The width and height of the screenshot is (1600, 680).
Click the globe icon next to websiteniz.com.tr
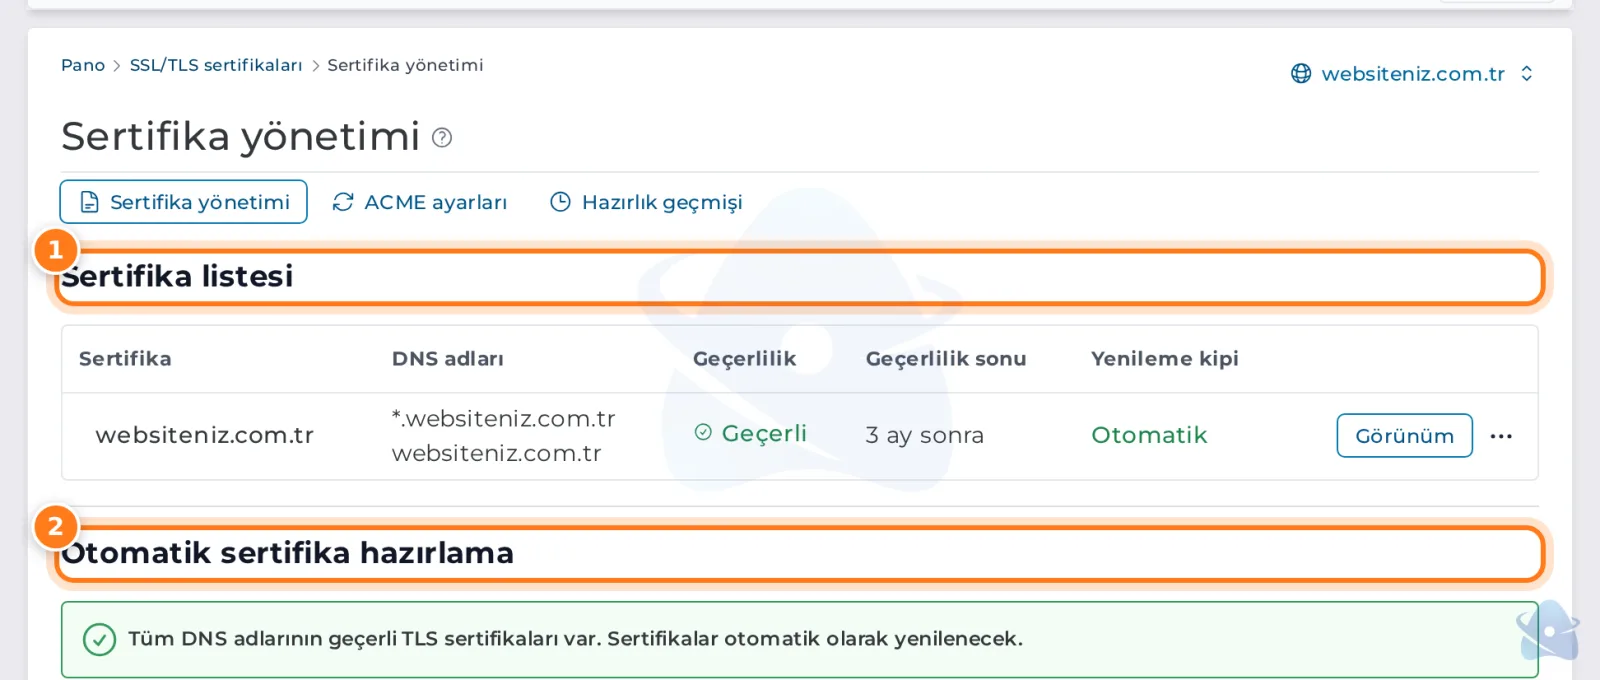coord(1301,74)
